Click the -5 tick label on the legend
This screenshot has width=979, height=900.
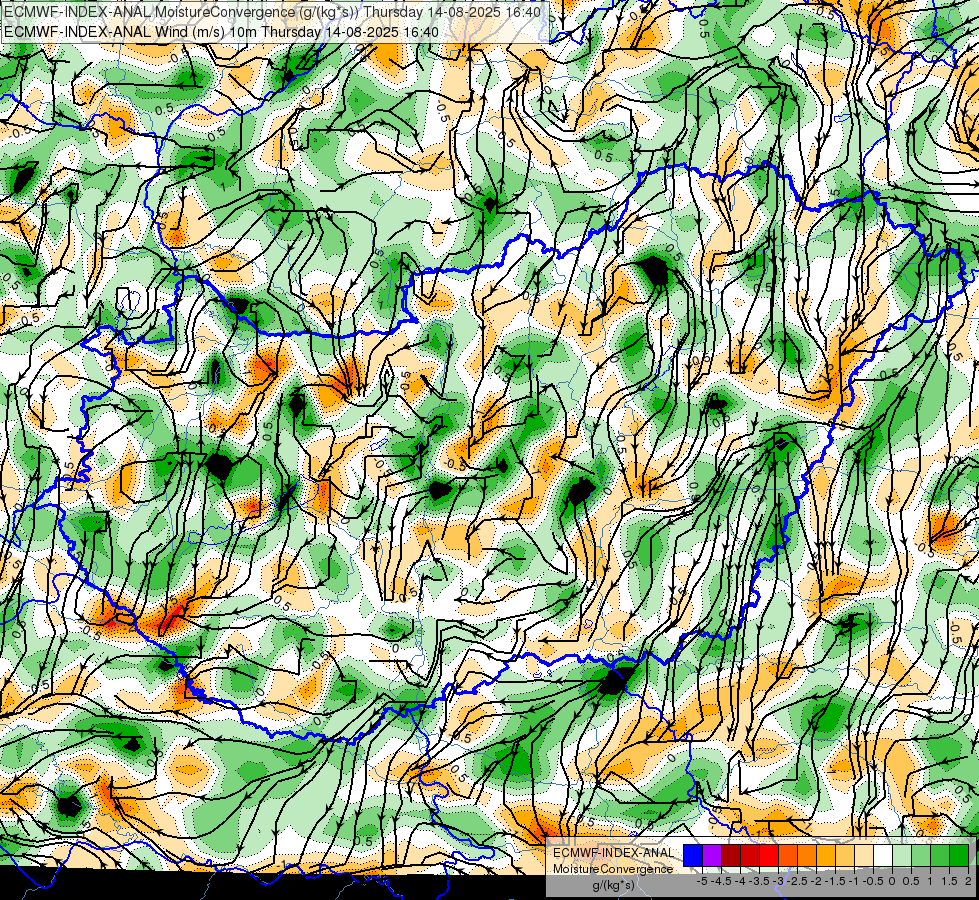[x=702, y=881]
